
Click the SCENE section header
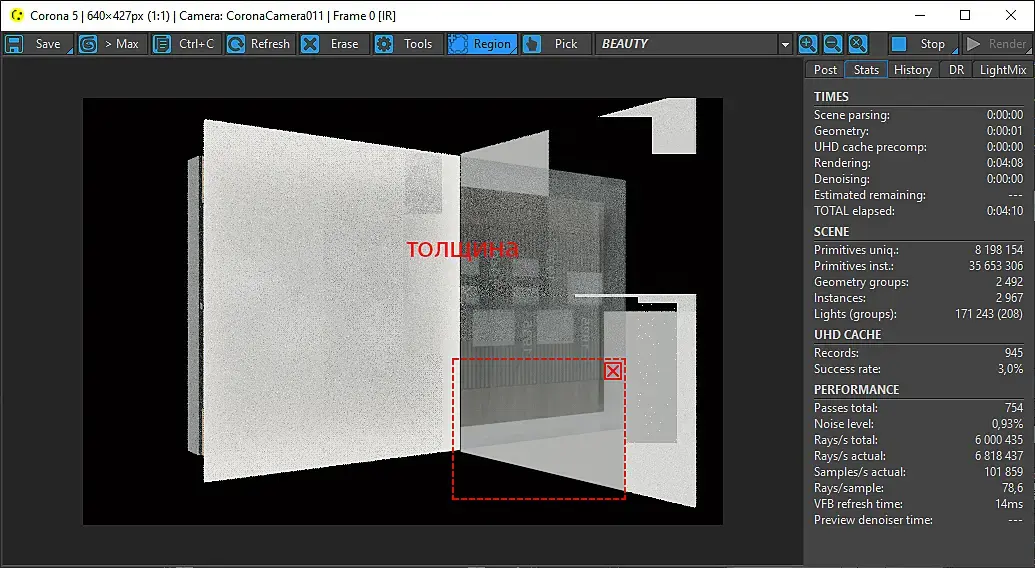point(831,232)
